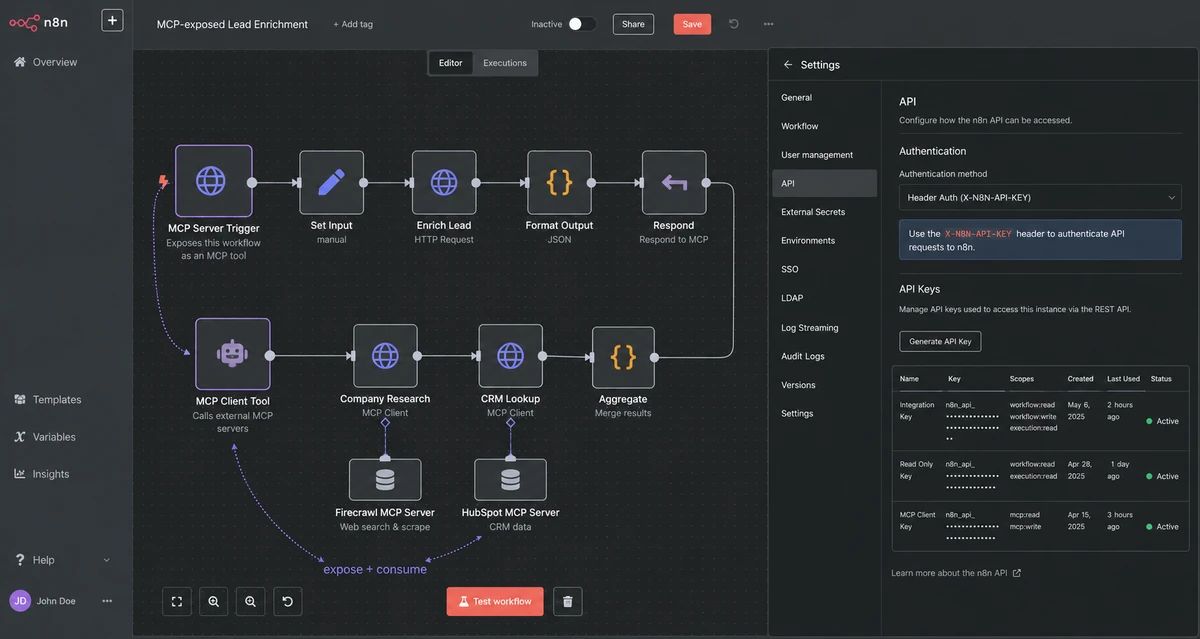Click the expose + consume canvas label
Viewport: 1200px width, 639px height.
point(375,569)
